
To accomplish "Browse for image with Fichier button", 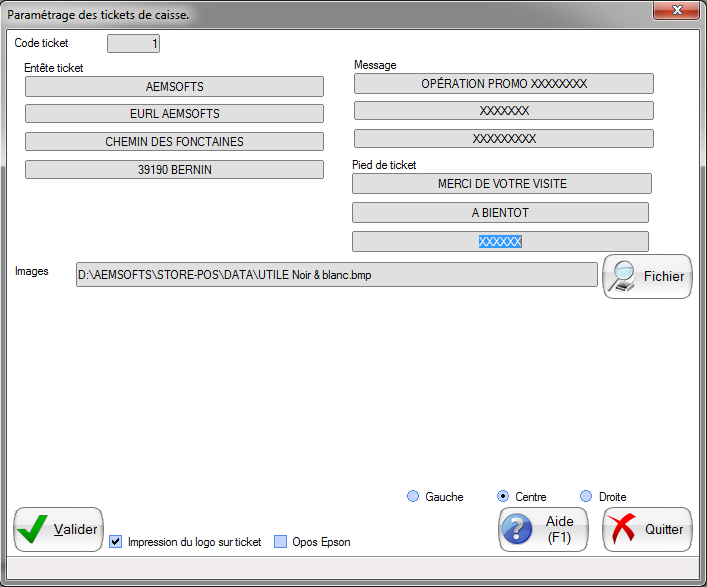I will 647,276.
